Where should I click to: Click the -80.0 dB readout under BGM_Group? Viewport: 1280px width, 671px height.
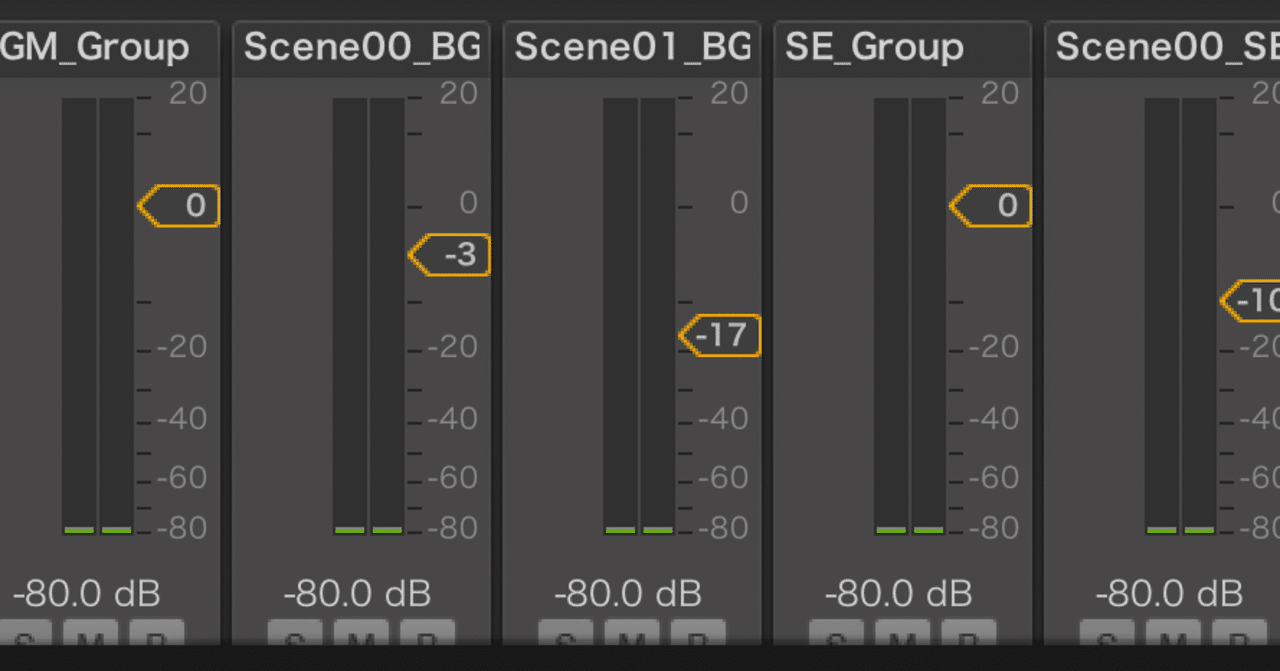[85, 593]
